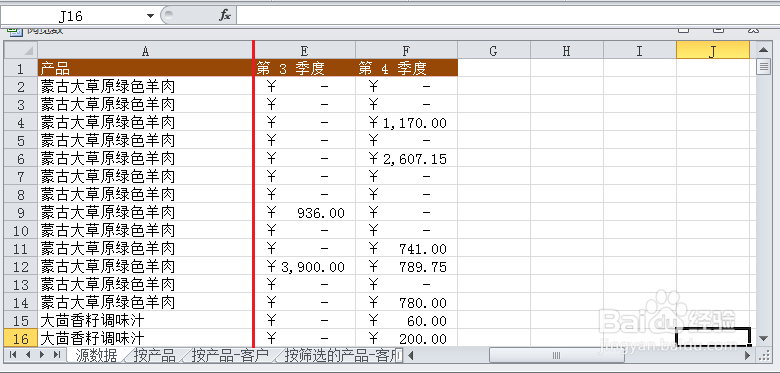
Task: Click cell with ￥60.00
Action: tap(406, 320)
